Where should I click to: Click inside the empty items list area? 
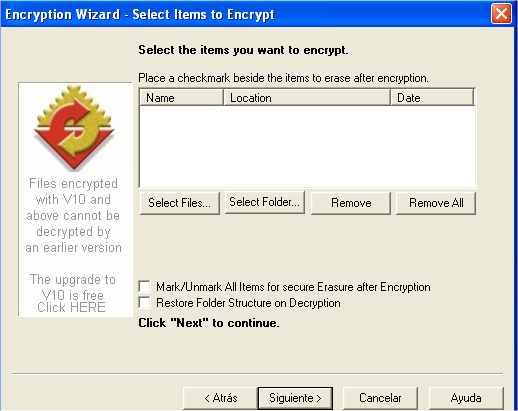pyautogui.click(x=307, y=147)
